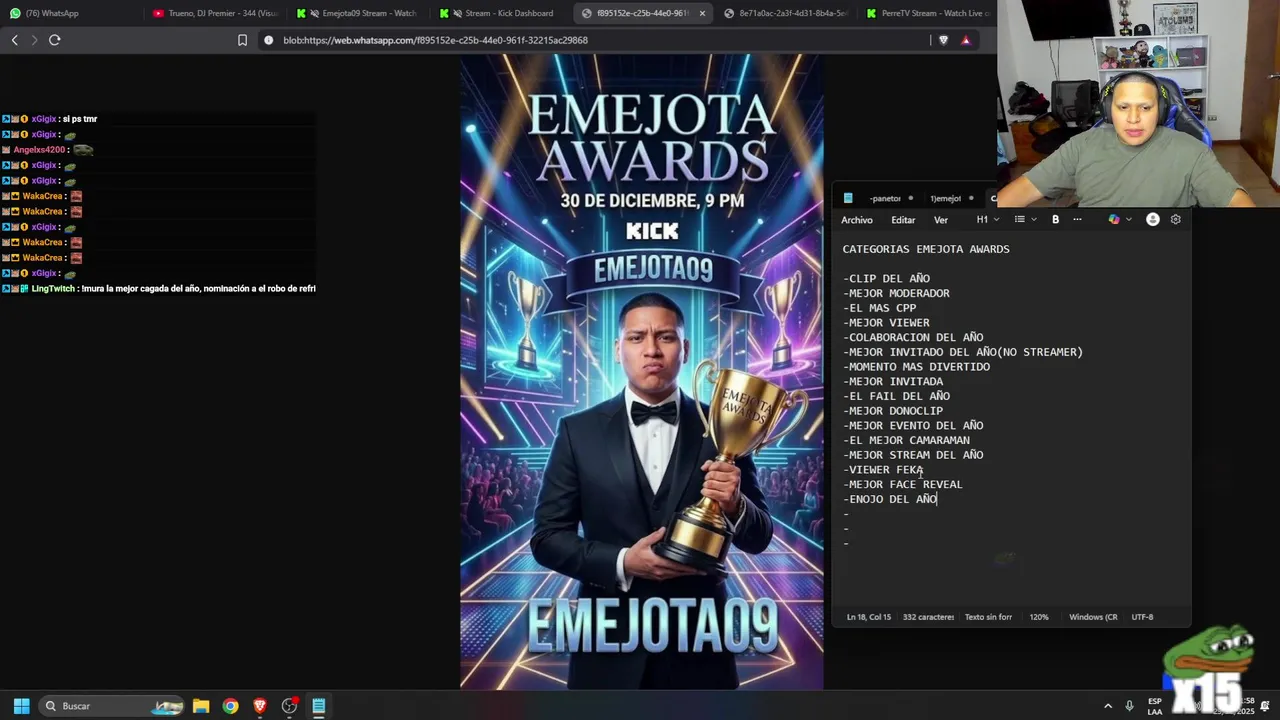The width and height of the screenshot is (1280, 720).
Task: Open Notepad settings gear
Action: point(1176,220)
